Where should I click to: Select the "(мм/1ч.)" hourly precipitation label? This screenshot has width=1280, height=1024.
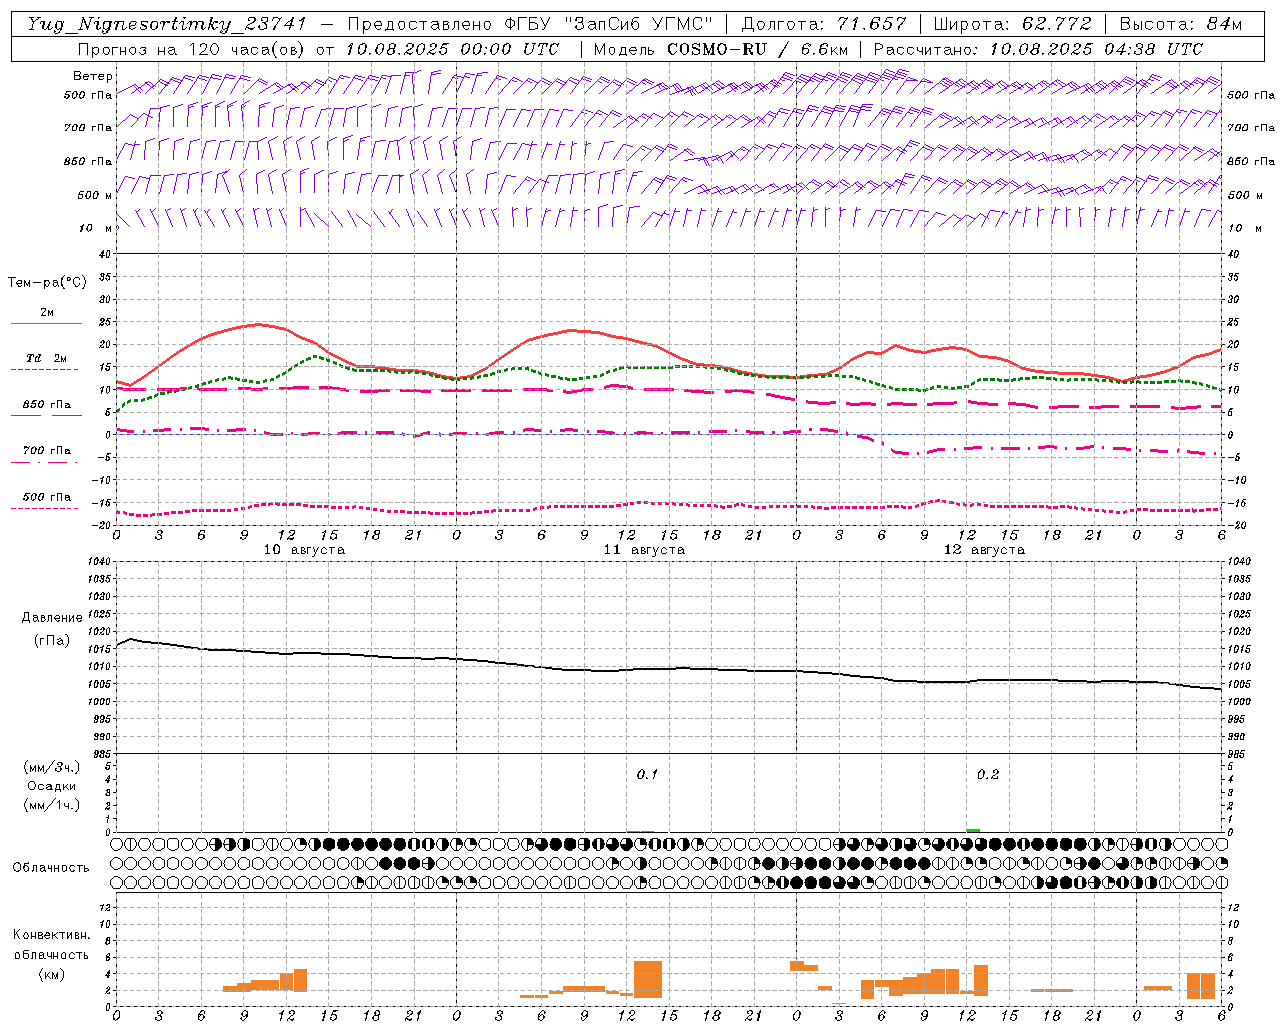52,805
